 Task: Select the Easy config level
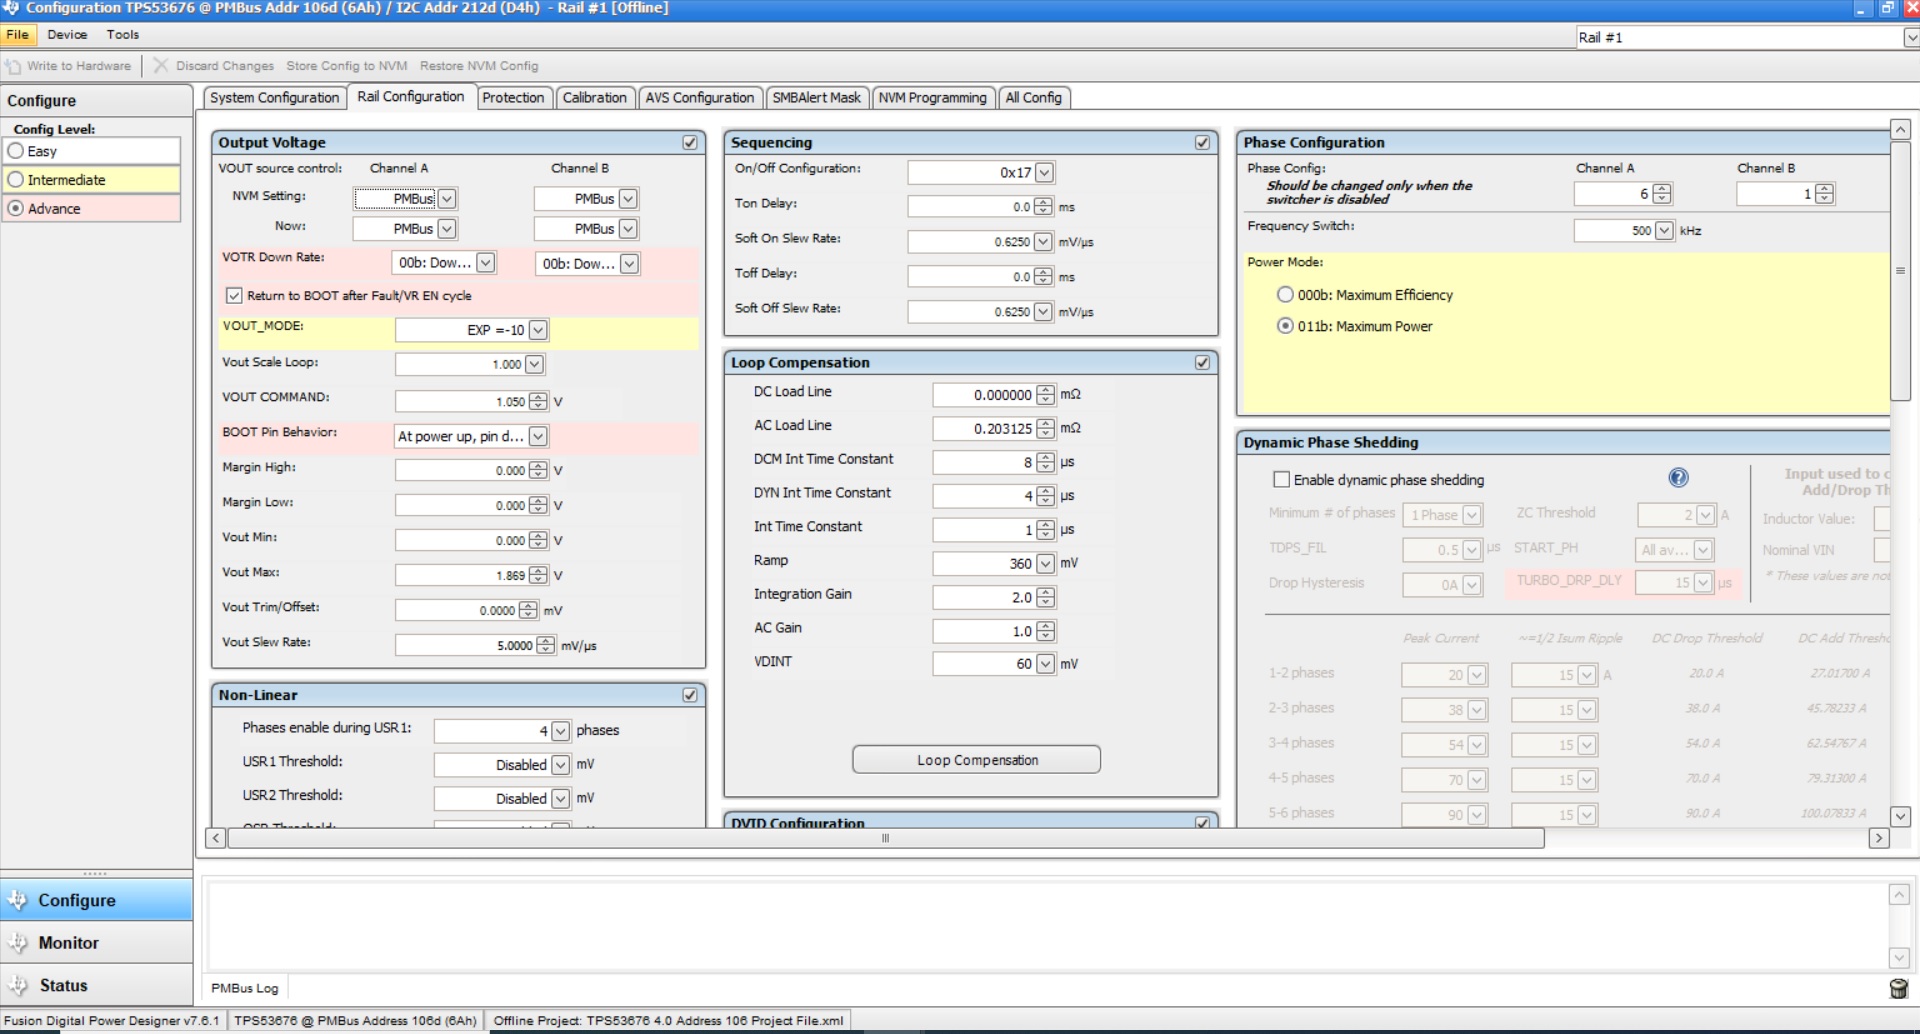coord(16,151)
